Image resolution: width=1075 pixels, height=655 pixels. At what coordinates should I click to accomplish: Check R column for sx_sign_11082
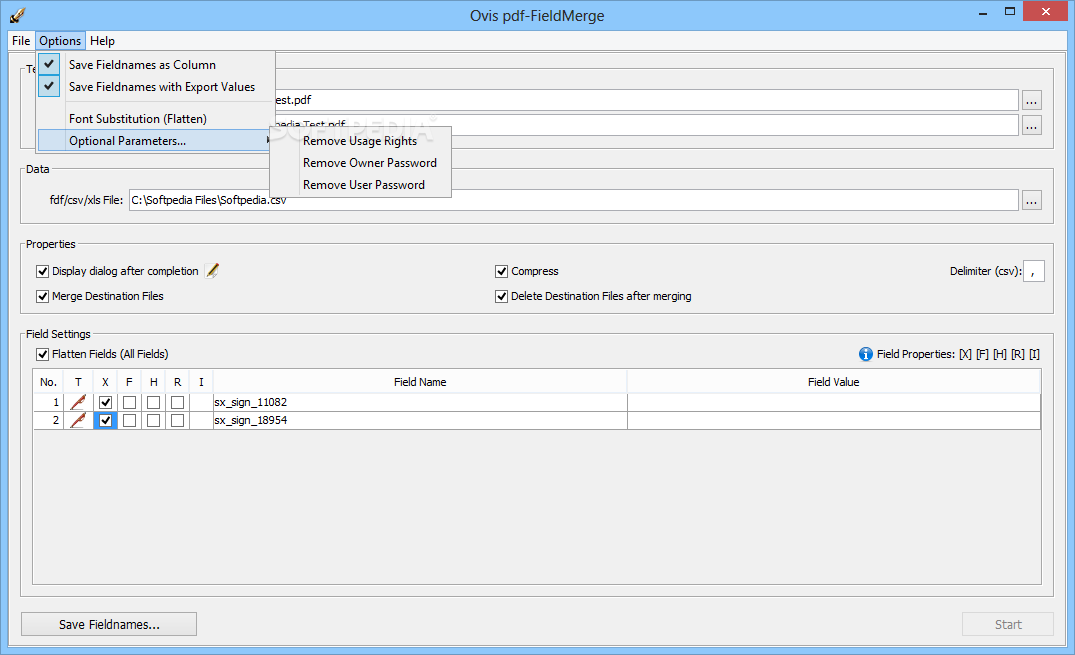(x=178, y=403)
